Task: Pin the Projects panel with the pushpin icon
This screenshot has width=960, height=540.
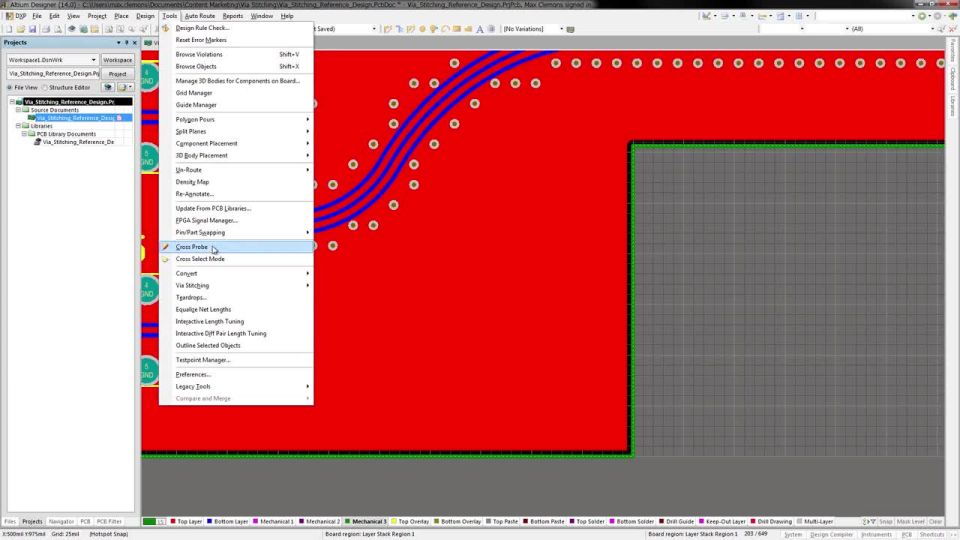Action: click(x=127, y=43)
